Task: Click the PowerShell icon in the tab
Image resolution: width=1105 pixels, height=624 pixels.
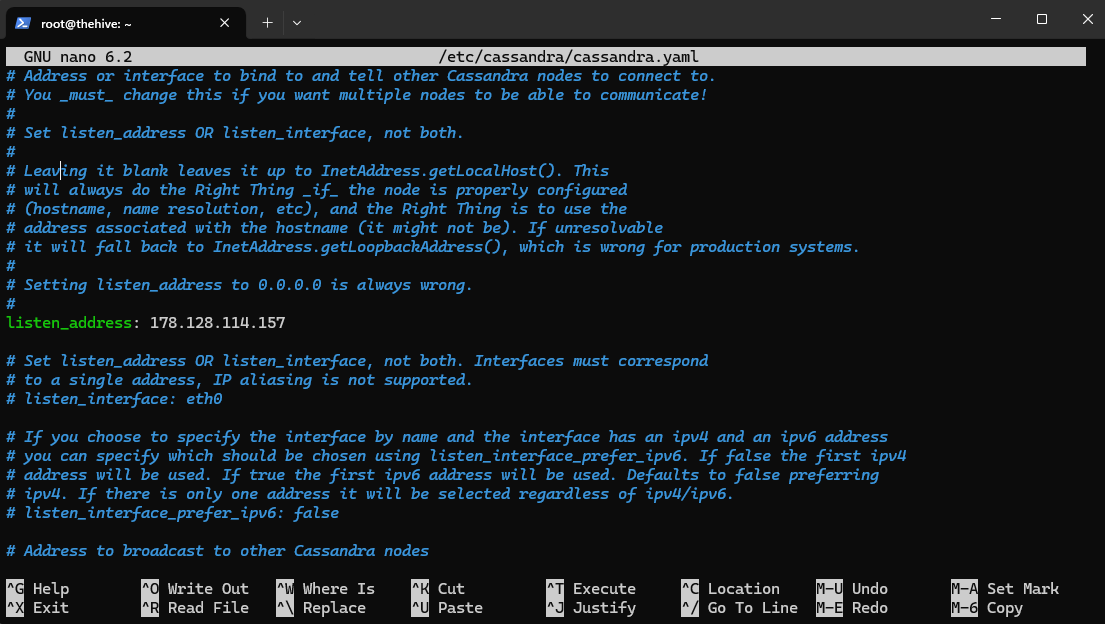Action: (x=23, y=23)
